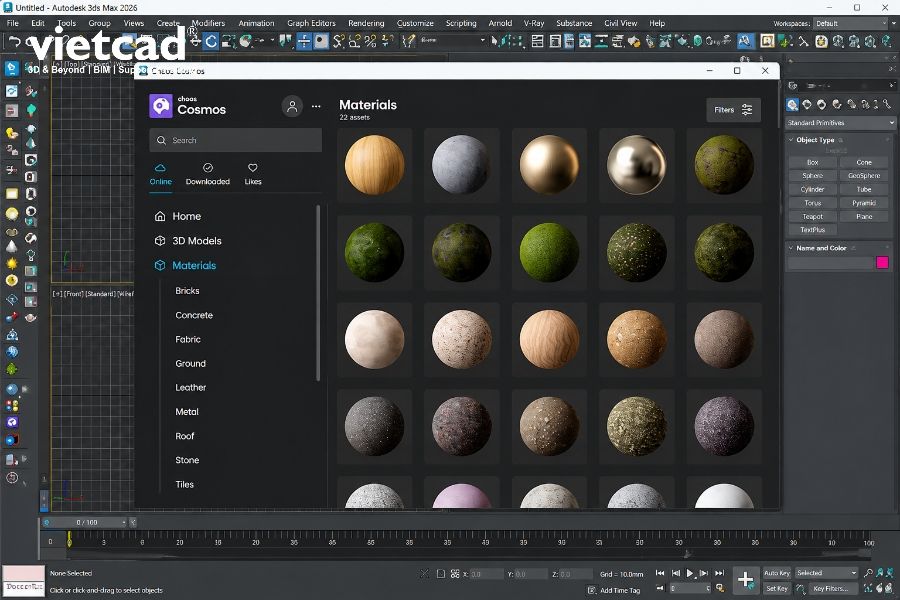
Task: Click the Redo arrow in main toolbar
Action: coord(30,41)
